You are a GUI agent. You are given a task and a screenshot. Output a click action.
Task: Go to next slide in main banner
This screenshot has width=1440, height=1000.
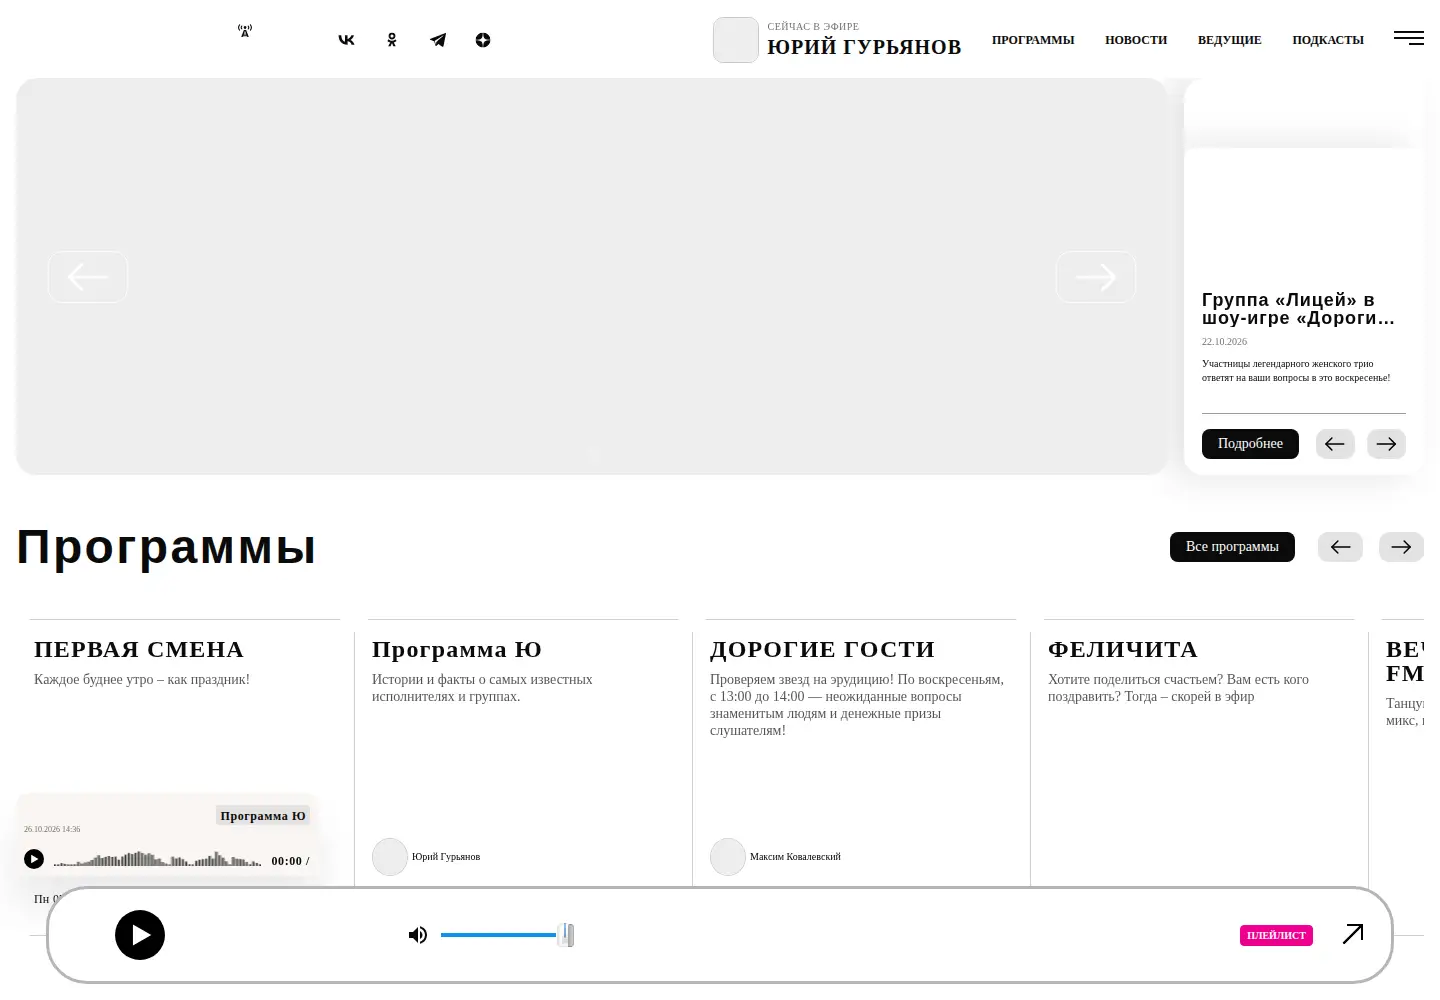click(1096, 277)
